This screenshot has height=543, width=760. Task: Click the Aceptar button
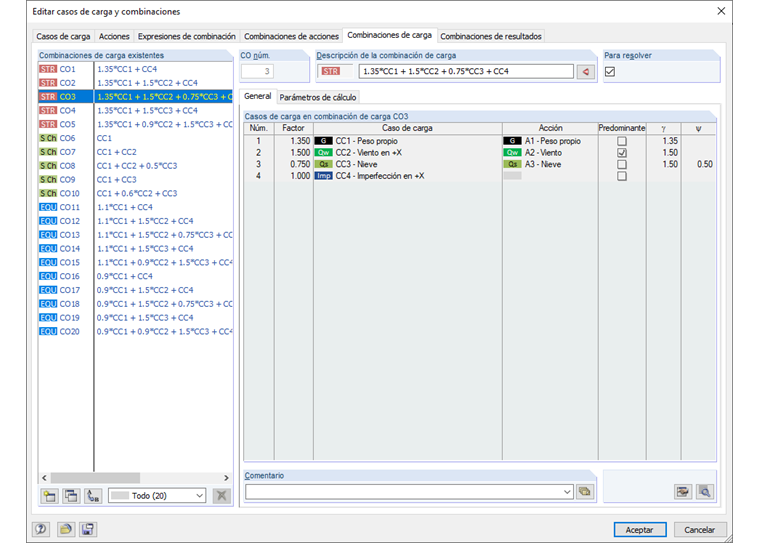coord(640,529)
